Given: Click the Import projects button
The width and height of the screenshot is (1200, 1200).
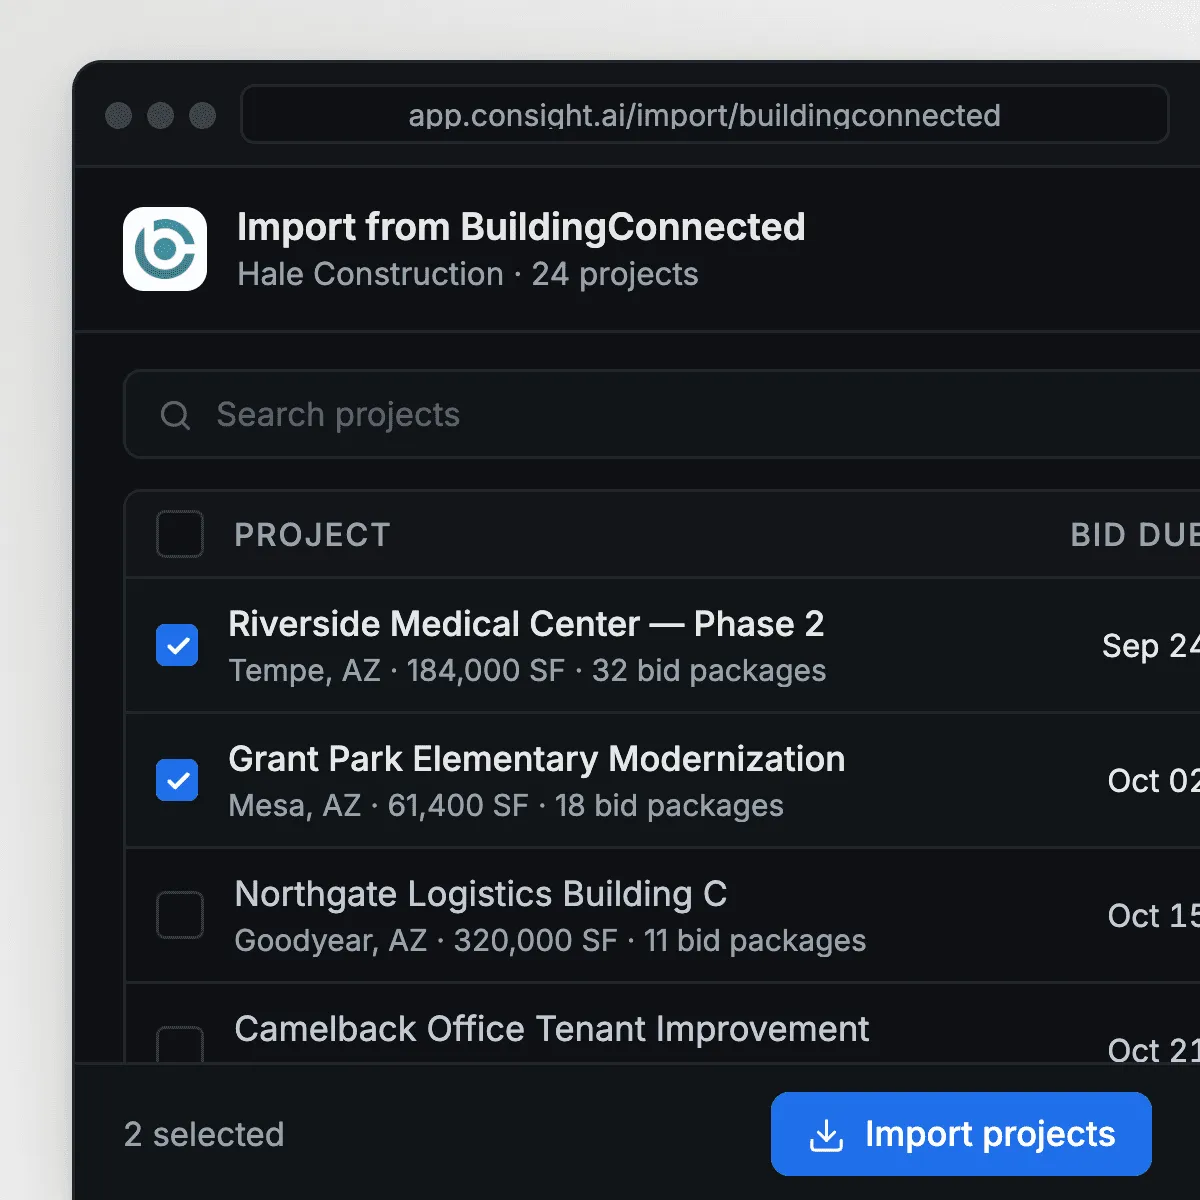Looking at the screenshot, I should pos(961,1134).
